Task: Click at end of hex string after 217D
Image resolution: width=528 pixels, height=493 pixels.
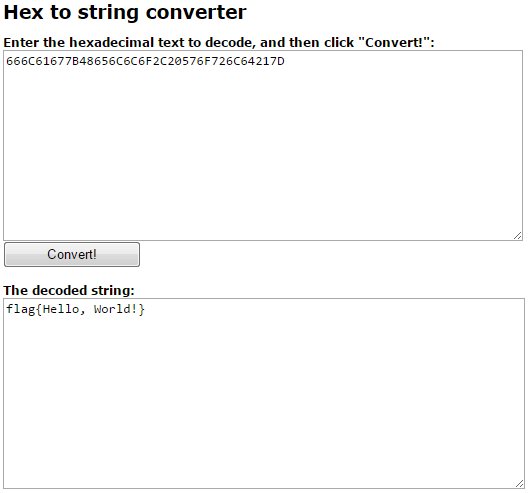Action: pyautogui.click(x=285, y=61)
